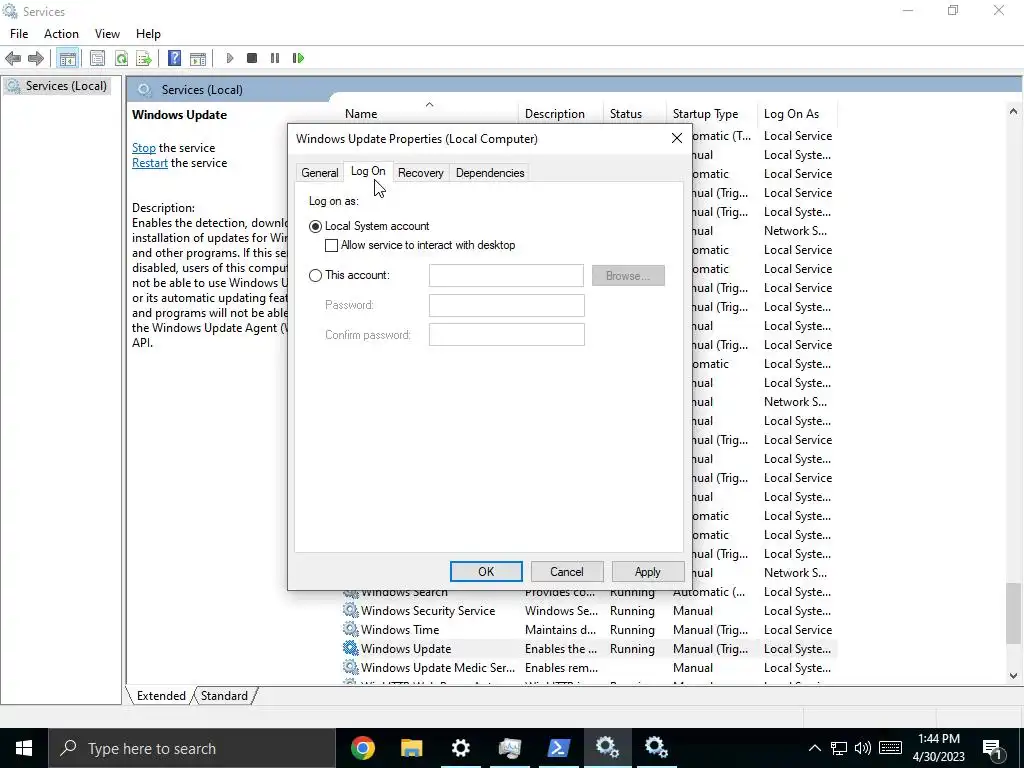Click the taskbar search box

(x=191, y=748)
